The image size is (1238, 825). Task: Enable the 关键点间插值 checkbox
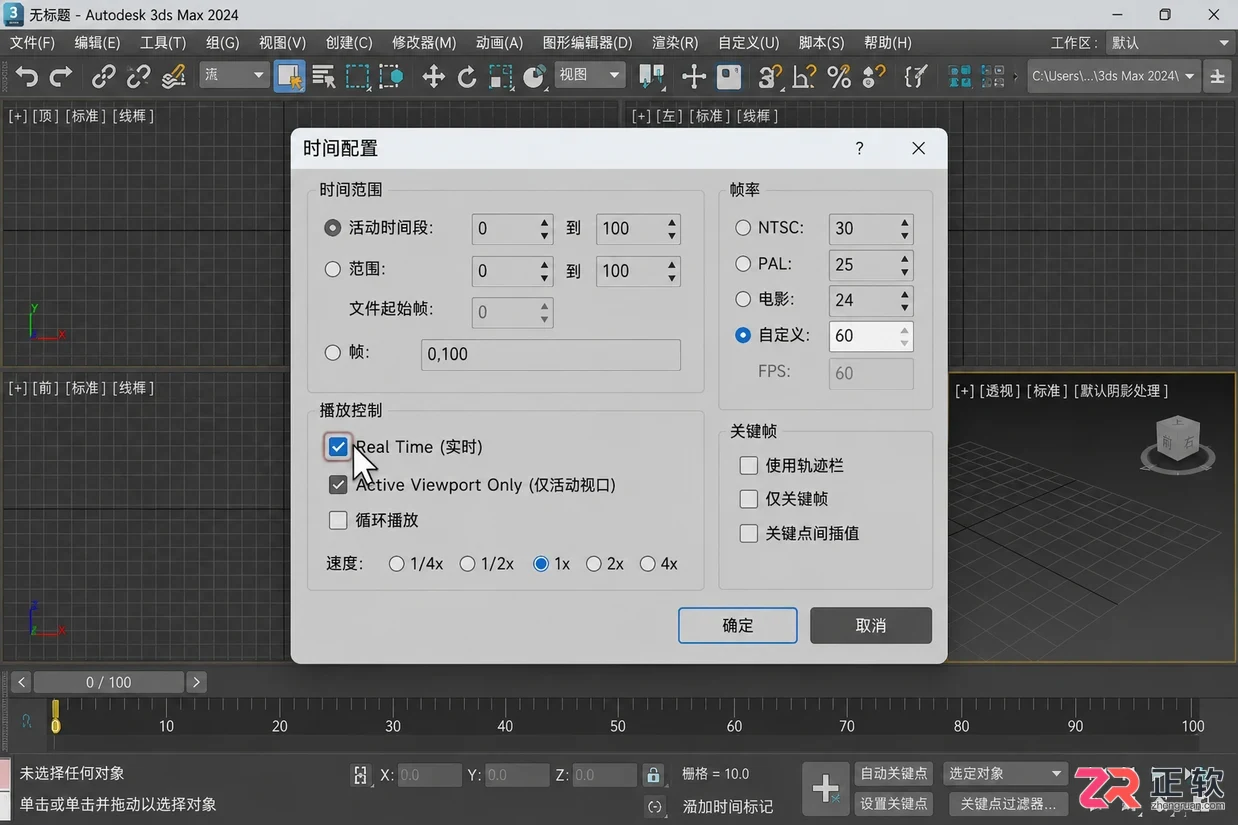pos(748,533)
